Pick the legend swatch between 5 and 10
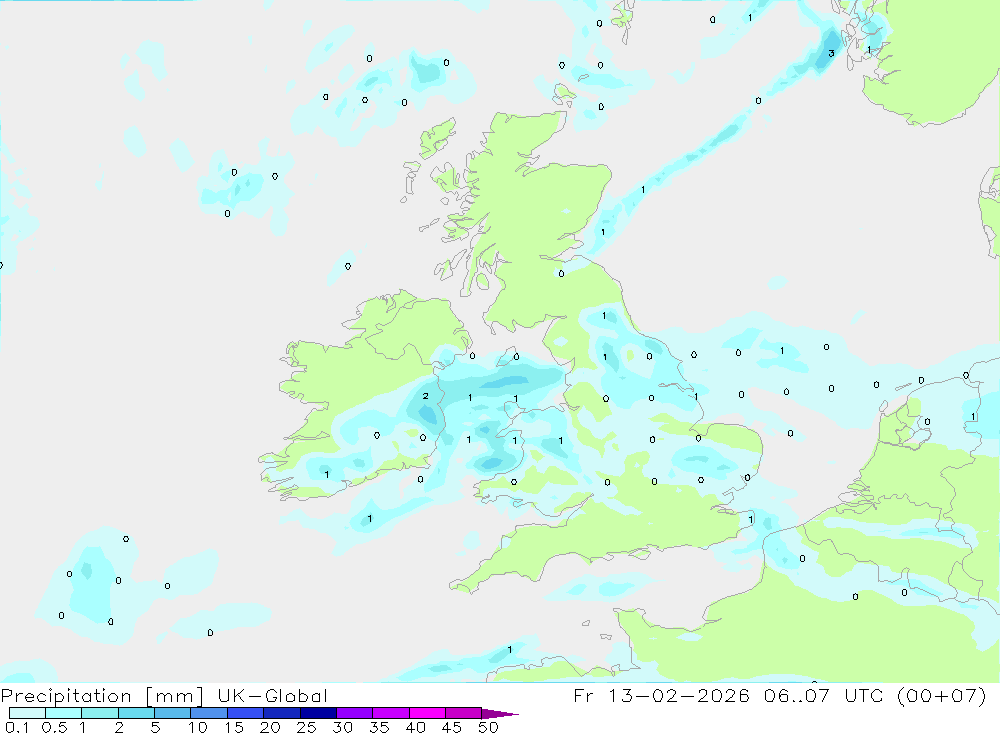The height and width of the screenshot is (733, 1000). coord(173,713)
